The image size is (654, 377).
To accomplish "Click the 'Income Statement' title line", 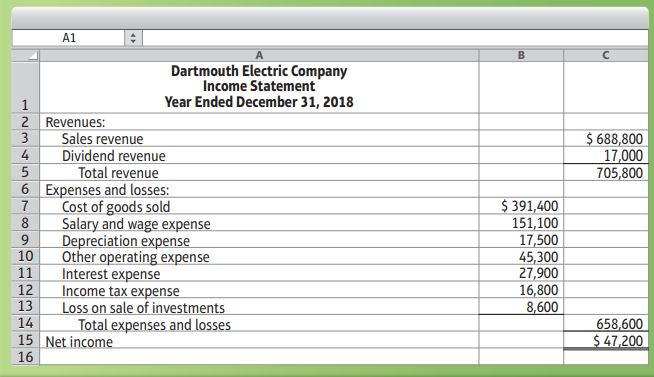I will click(x=259, y=86).
